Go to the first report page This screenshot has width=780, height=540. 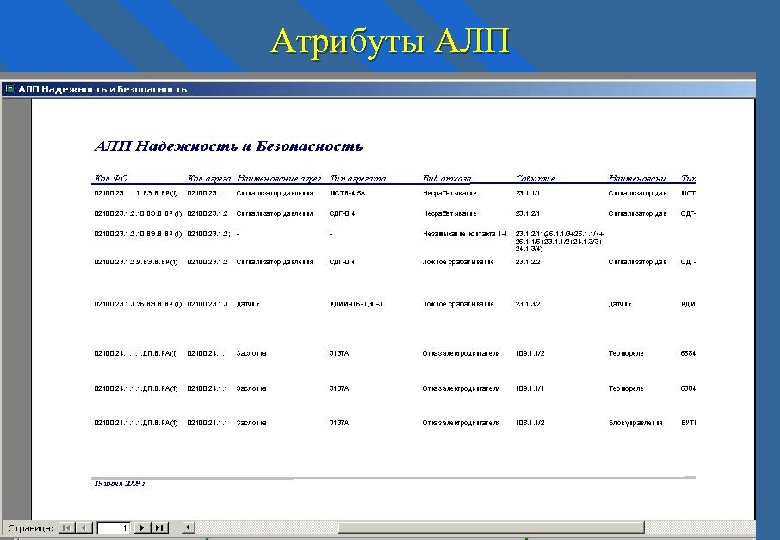click(67, 528)
